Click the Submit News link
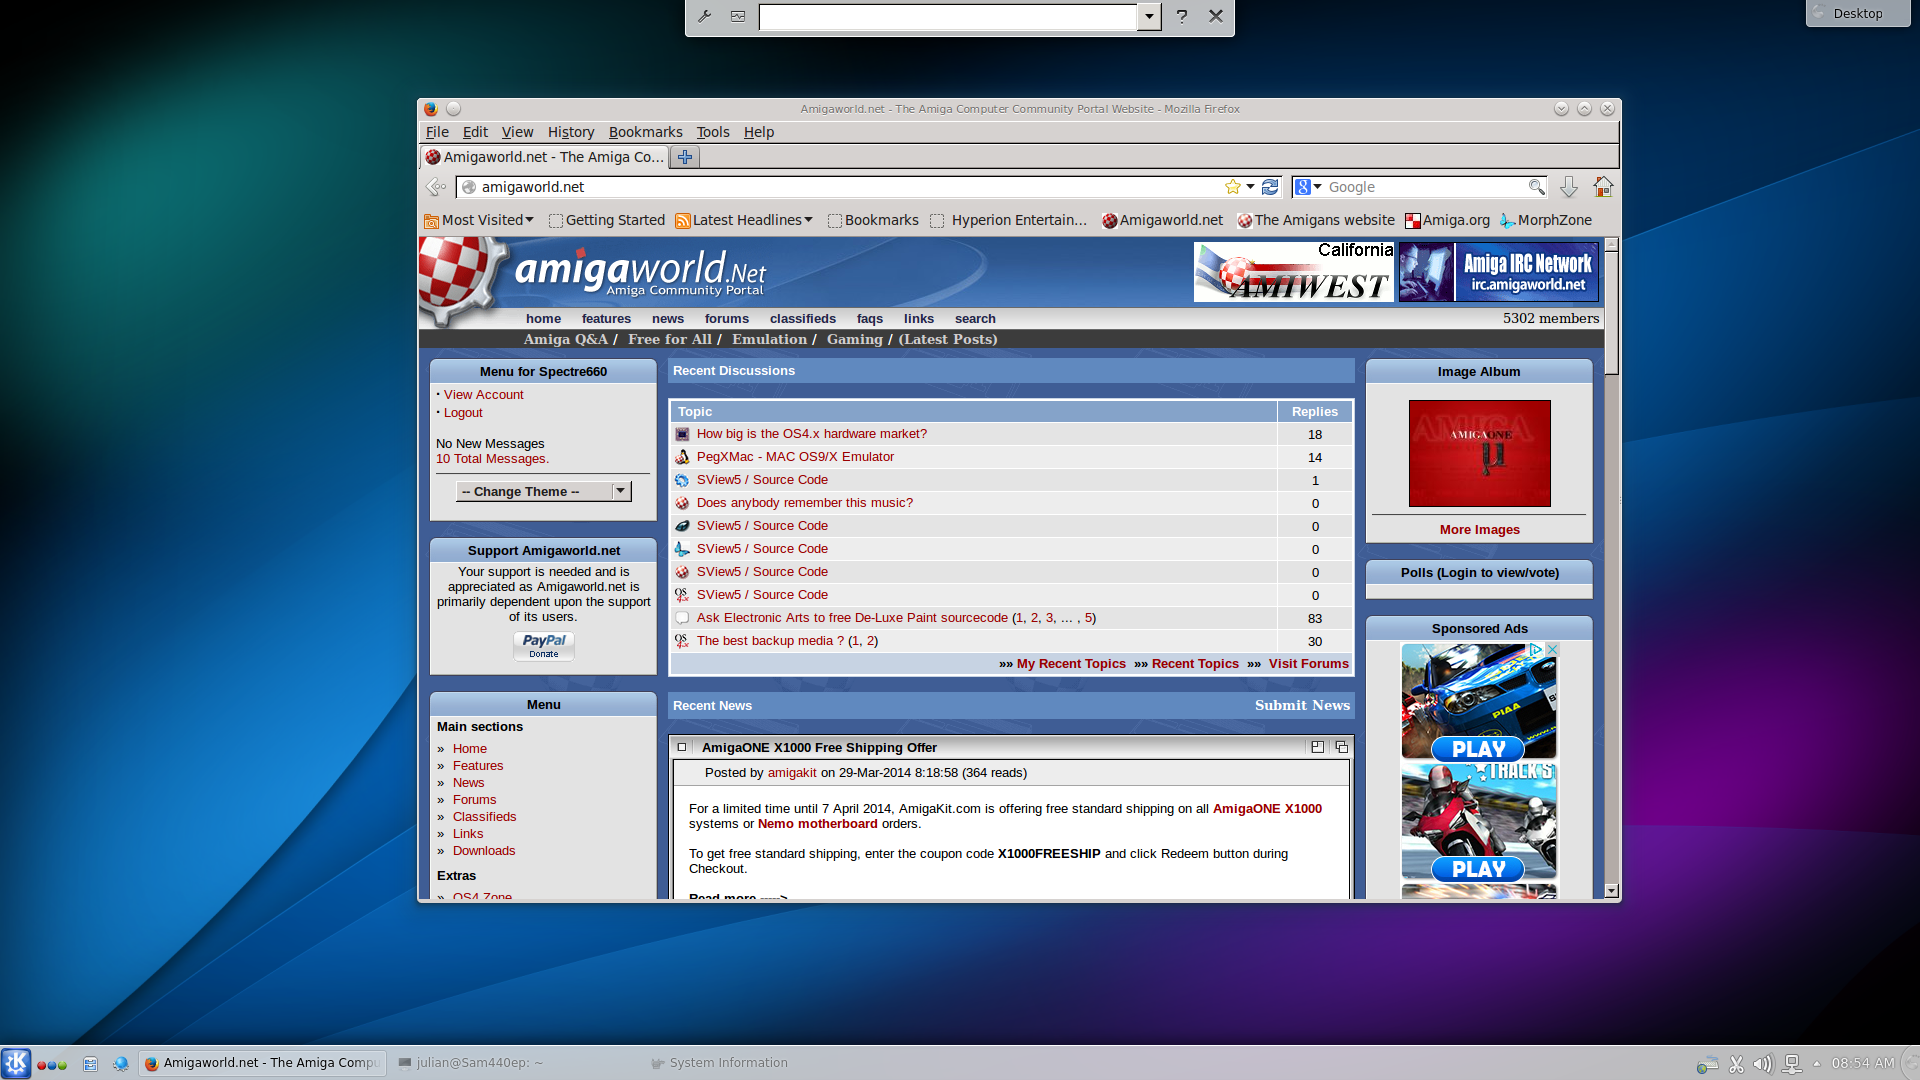The width and height of the screenshot is (1920, 1080). [x=1302, y=705]
